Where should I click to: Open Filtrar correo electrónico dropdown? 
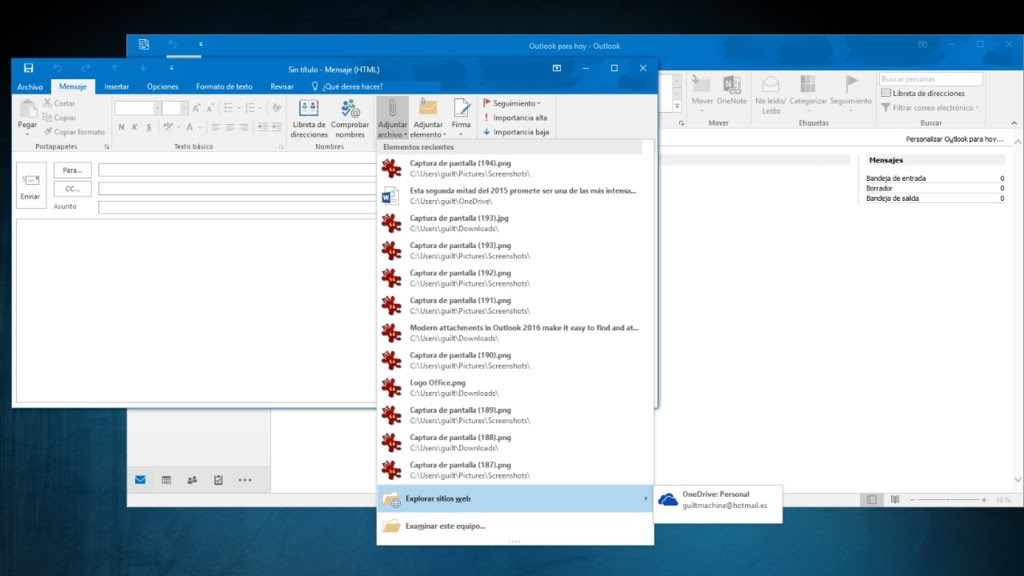(x=930, y=108)
